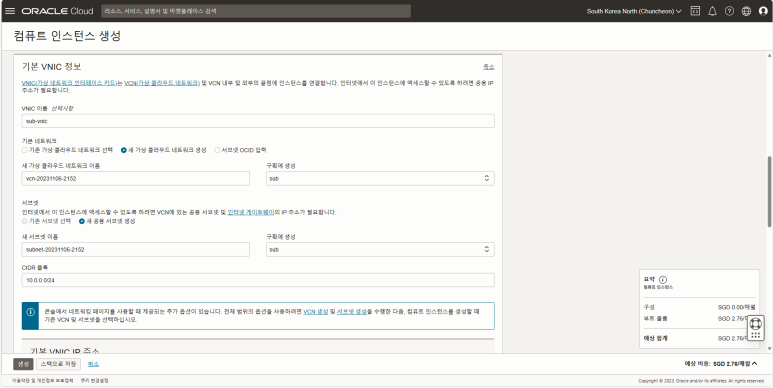Open the Developer Tools Cloud Shell icon
Viewport: 773px width, 388px height.
point(695,11)
